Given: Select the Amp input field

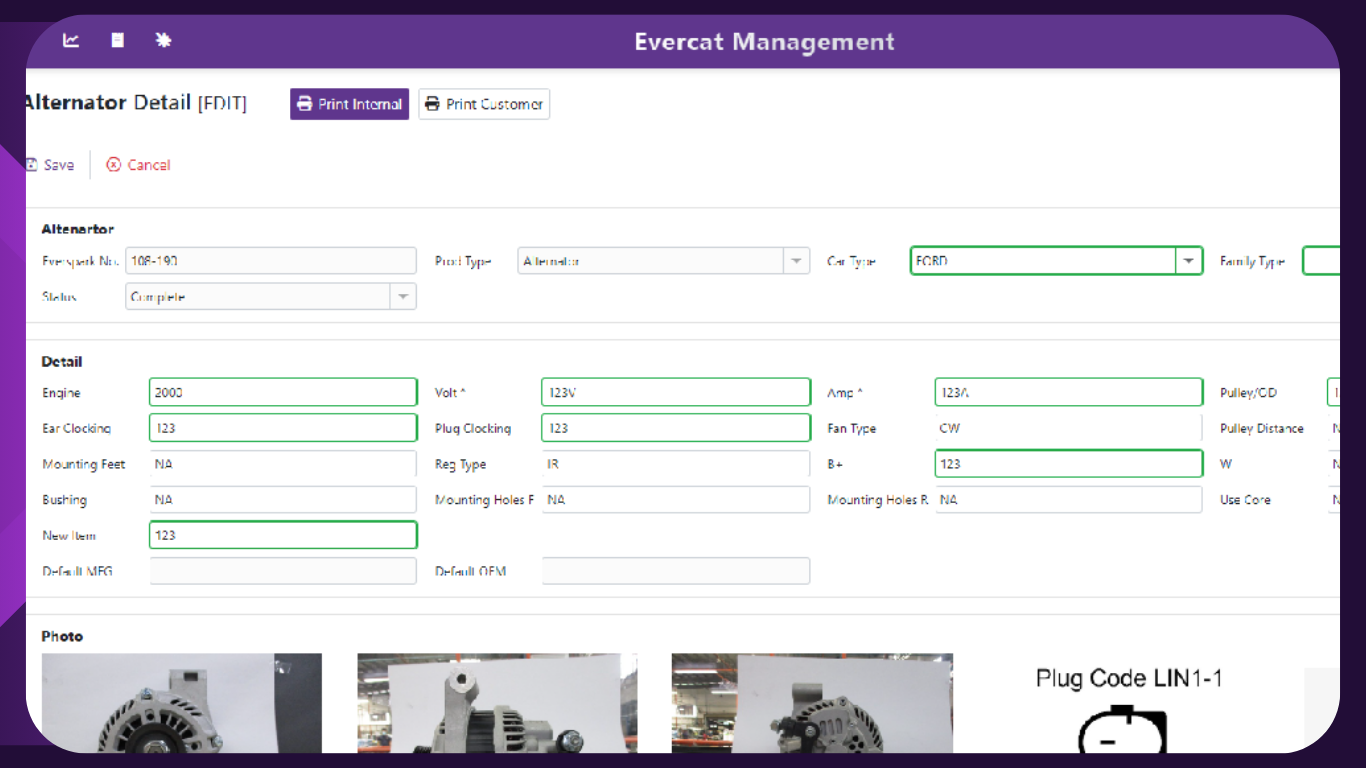Looking at the screenshot, I should [x=1068, y=393].
